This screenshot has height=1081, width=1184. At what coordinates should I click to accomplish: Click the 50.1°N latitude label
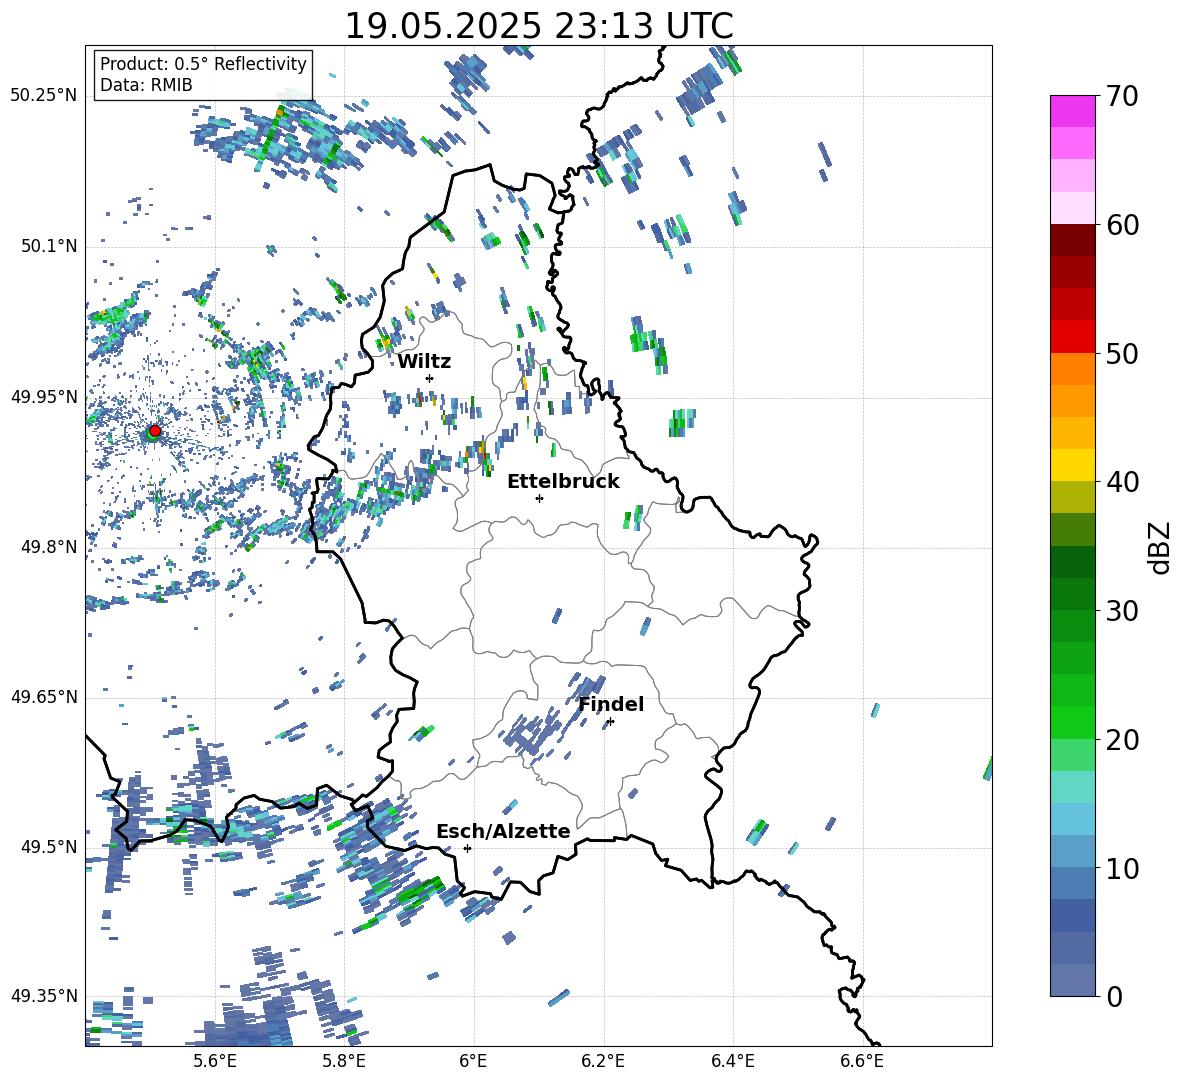(x=48, y=246)
